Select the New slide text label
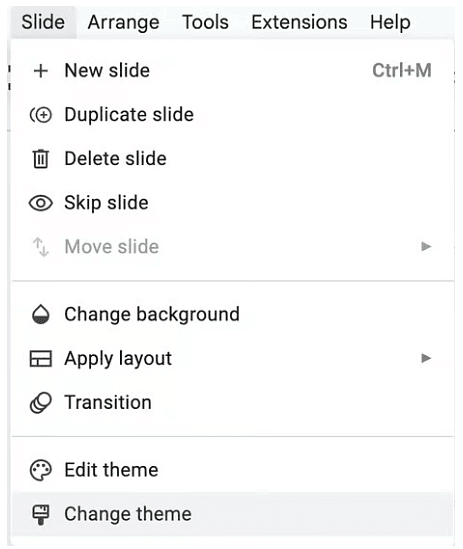The height and width of the screenshot is (549, 463). click(107, 70)
